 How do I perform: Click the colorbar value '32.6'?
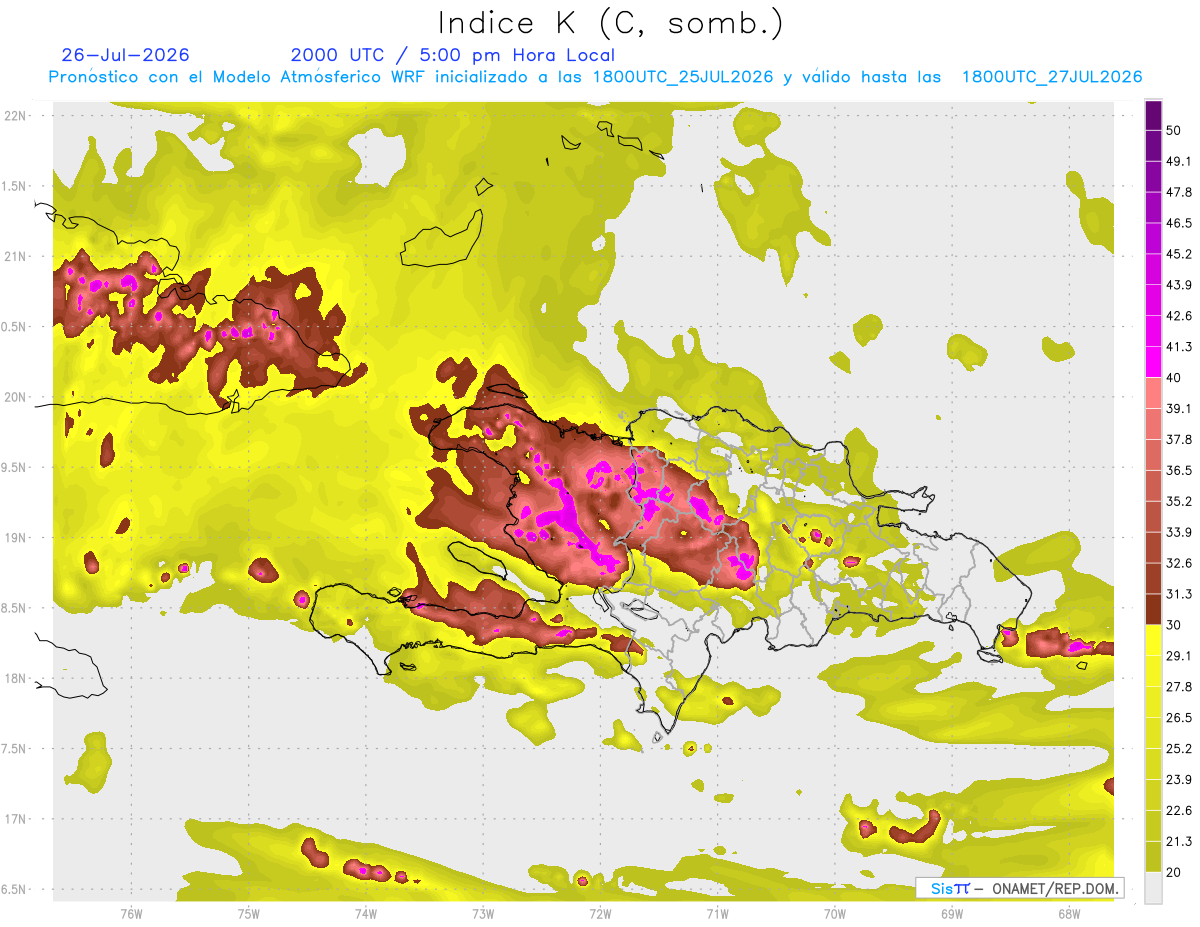[1179, 563]
